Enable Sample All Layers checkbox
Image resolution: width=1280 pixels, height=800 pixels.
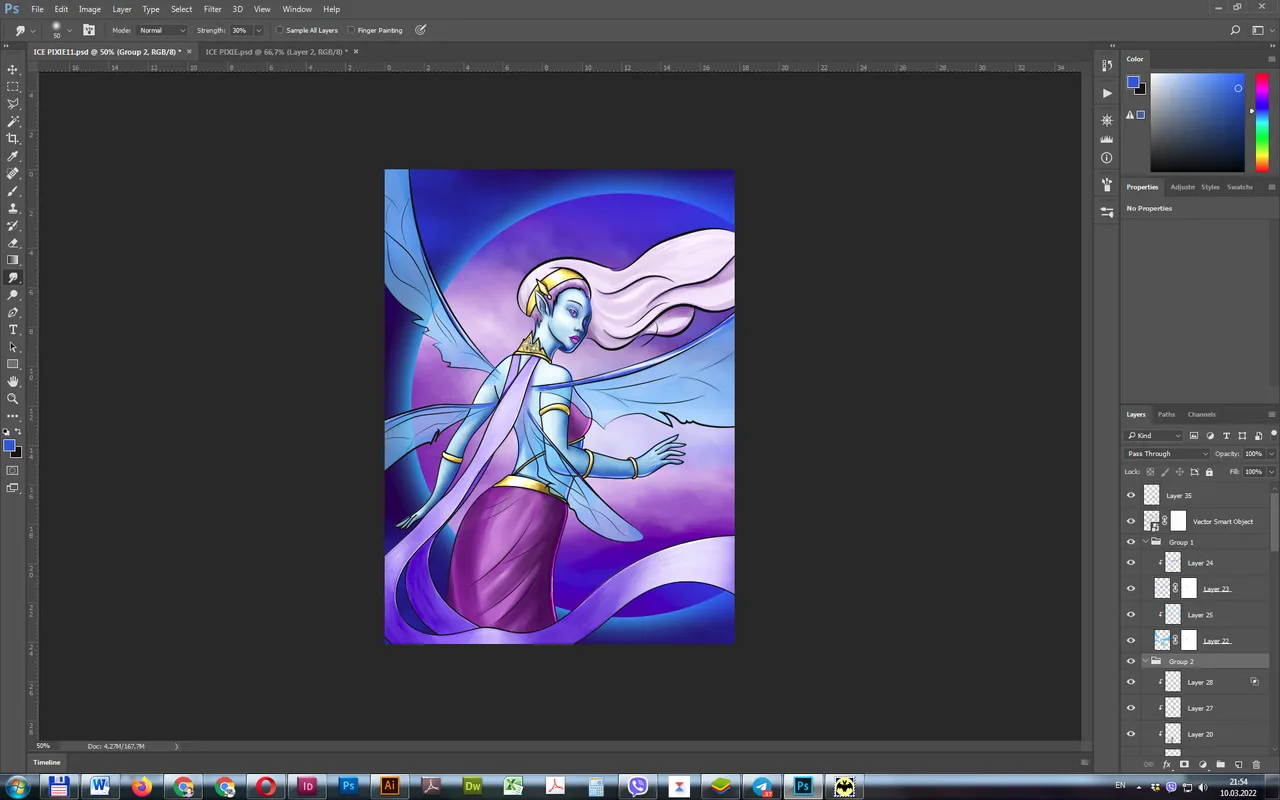279,30
